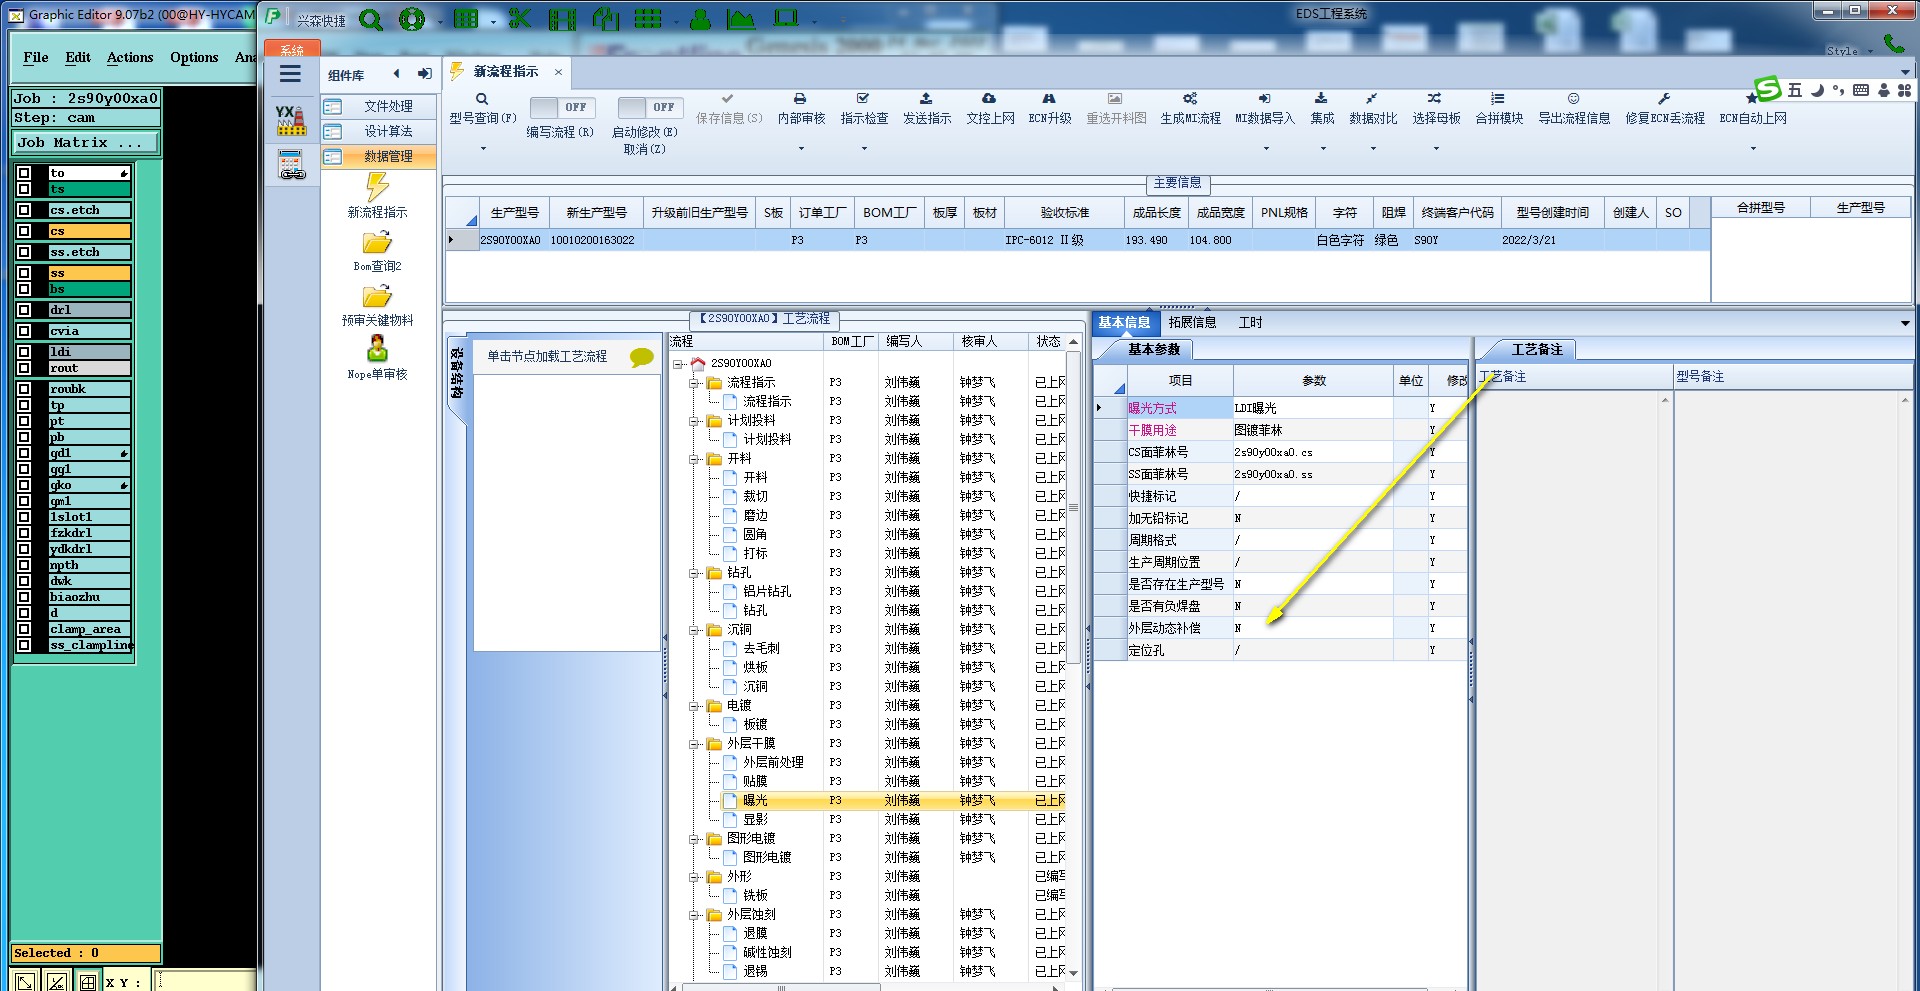Screen dimensions: 1920x991
Task: Click 修复ECN丢流程 wrench toolbar button
Action: point(1664,108)
